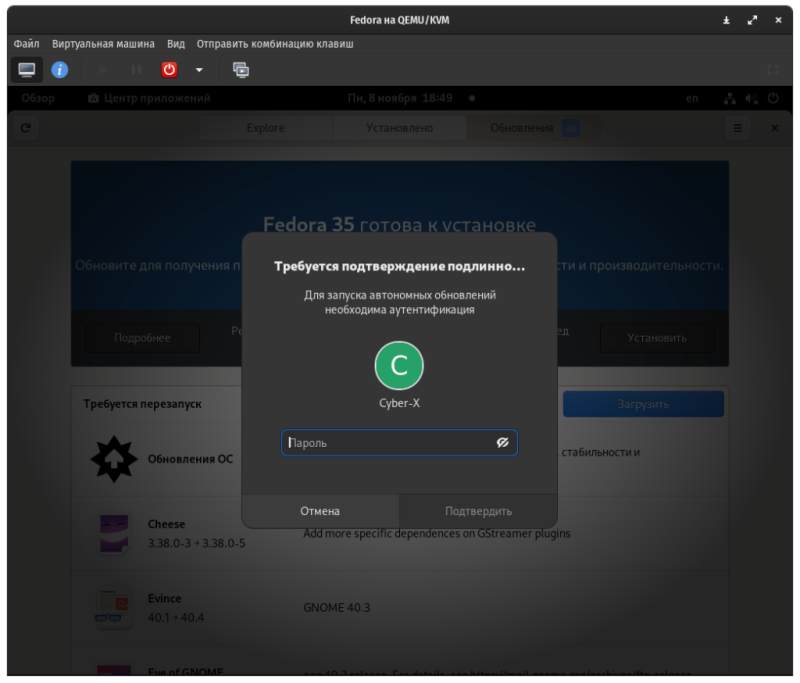Switch to the Обновления tab
The image size is (800, 683).
533,128
